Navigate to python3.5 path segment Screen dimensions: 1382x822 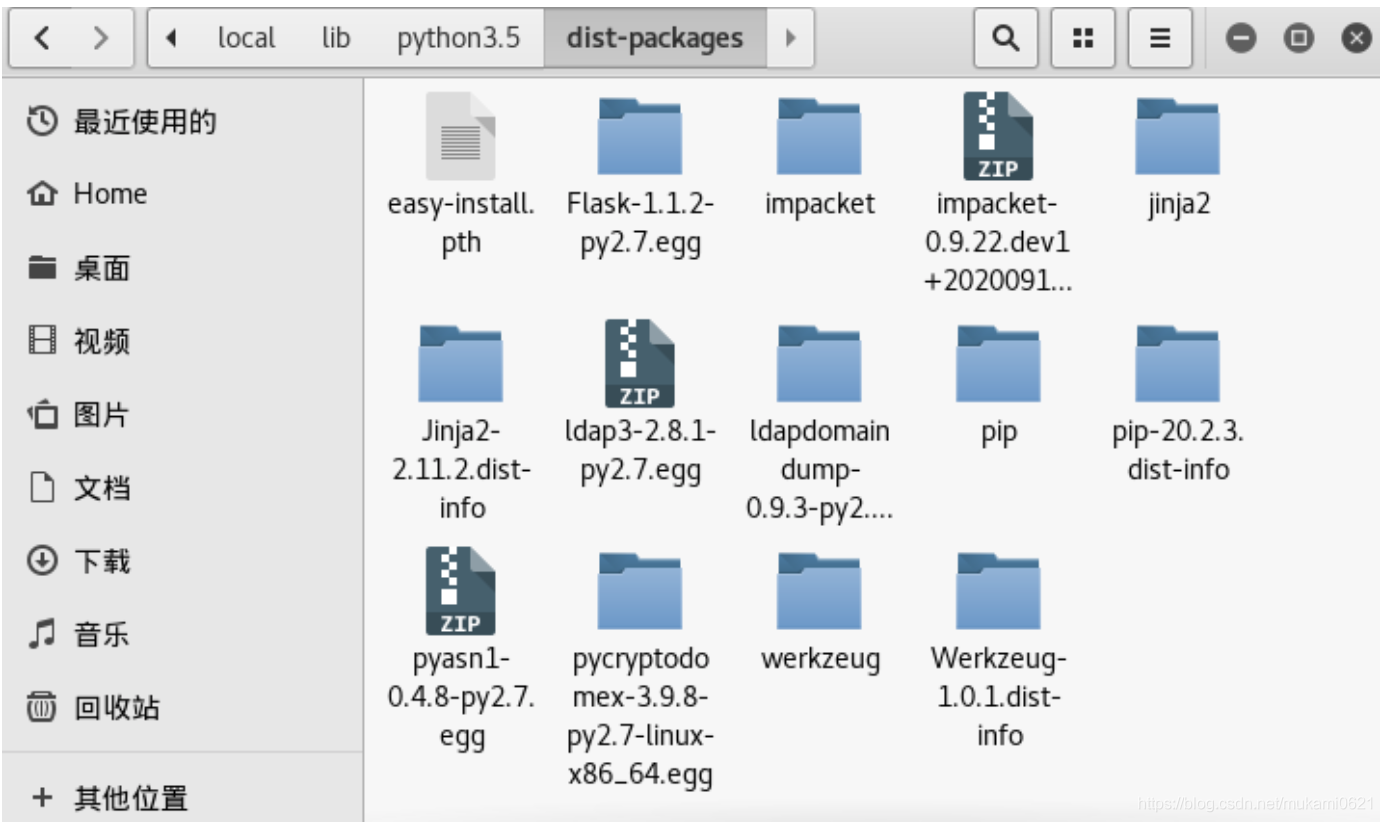tap(458, 38)
